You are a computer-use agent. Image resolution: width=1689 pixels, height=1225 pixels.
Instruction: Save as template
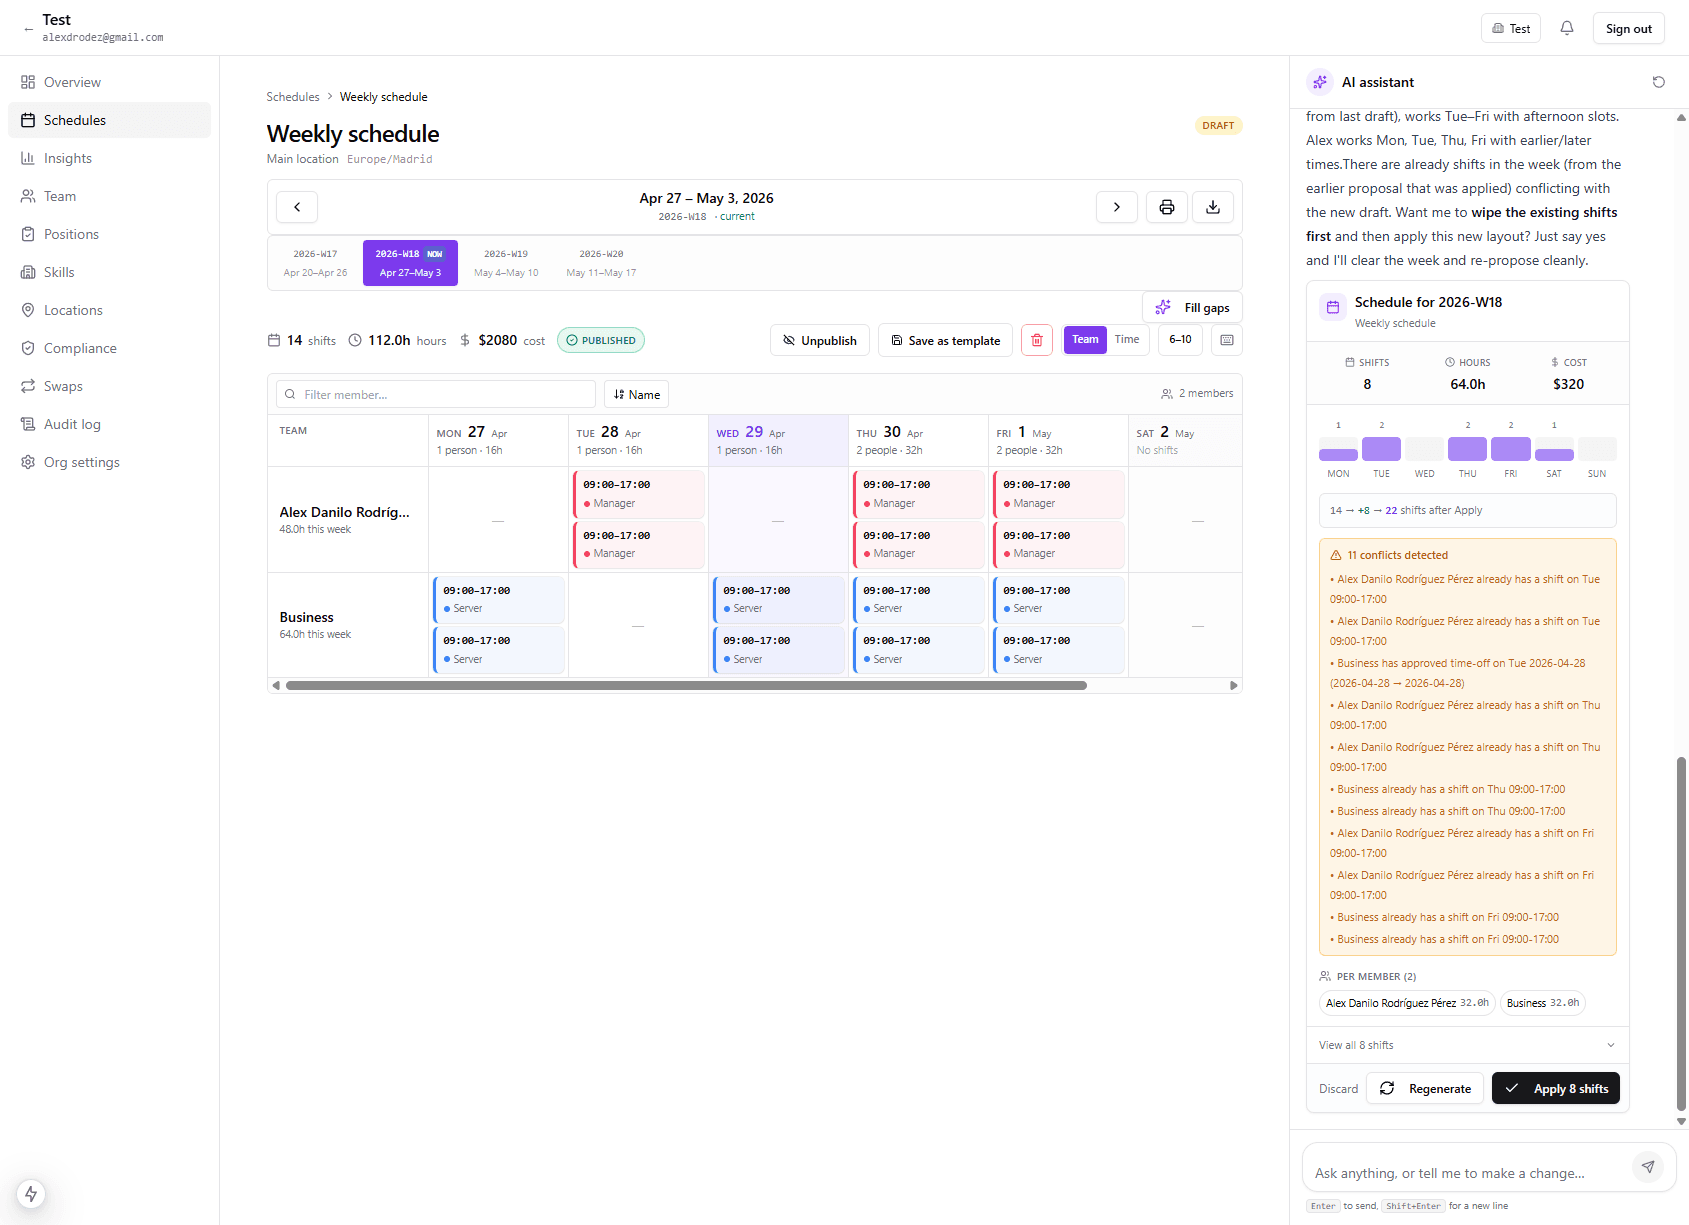(945, 340)
